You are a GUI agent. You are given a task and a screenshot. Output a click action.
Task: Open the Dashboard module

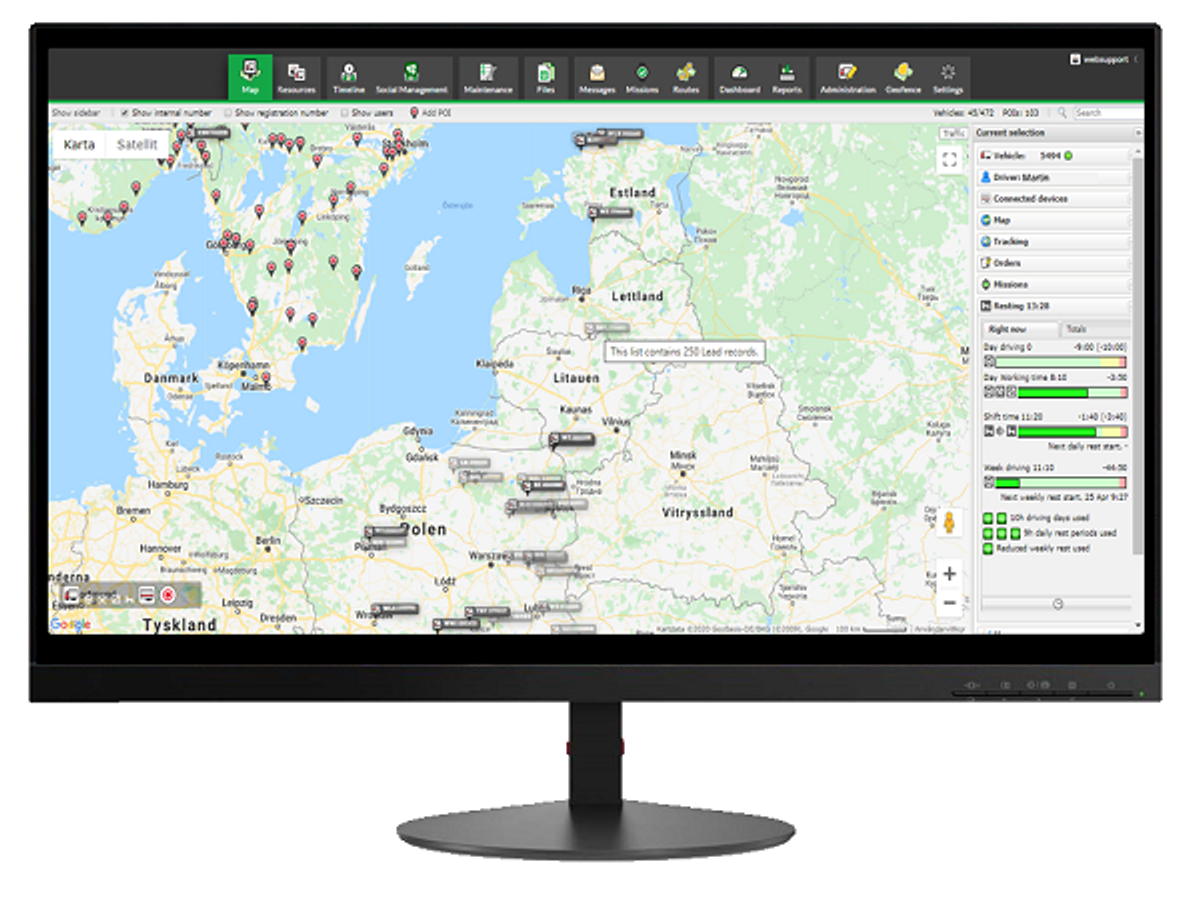tap(739, 77)
